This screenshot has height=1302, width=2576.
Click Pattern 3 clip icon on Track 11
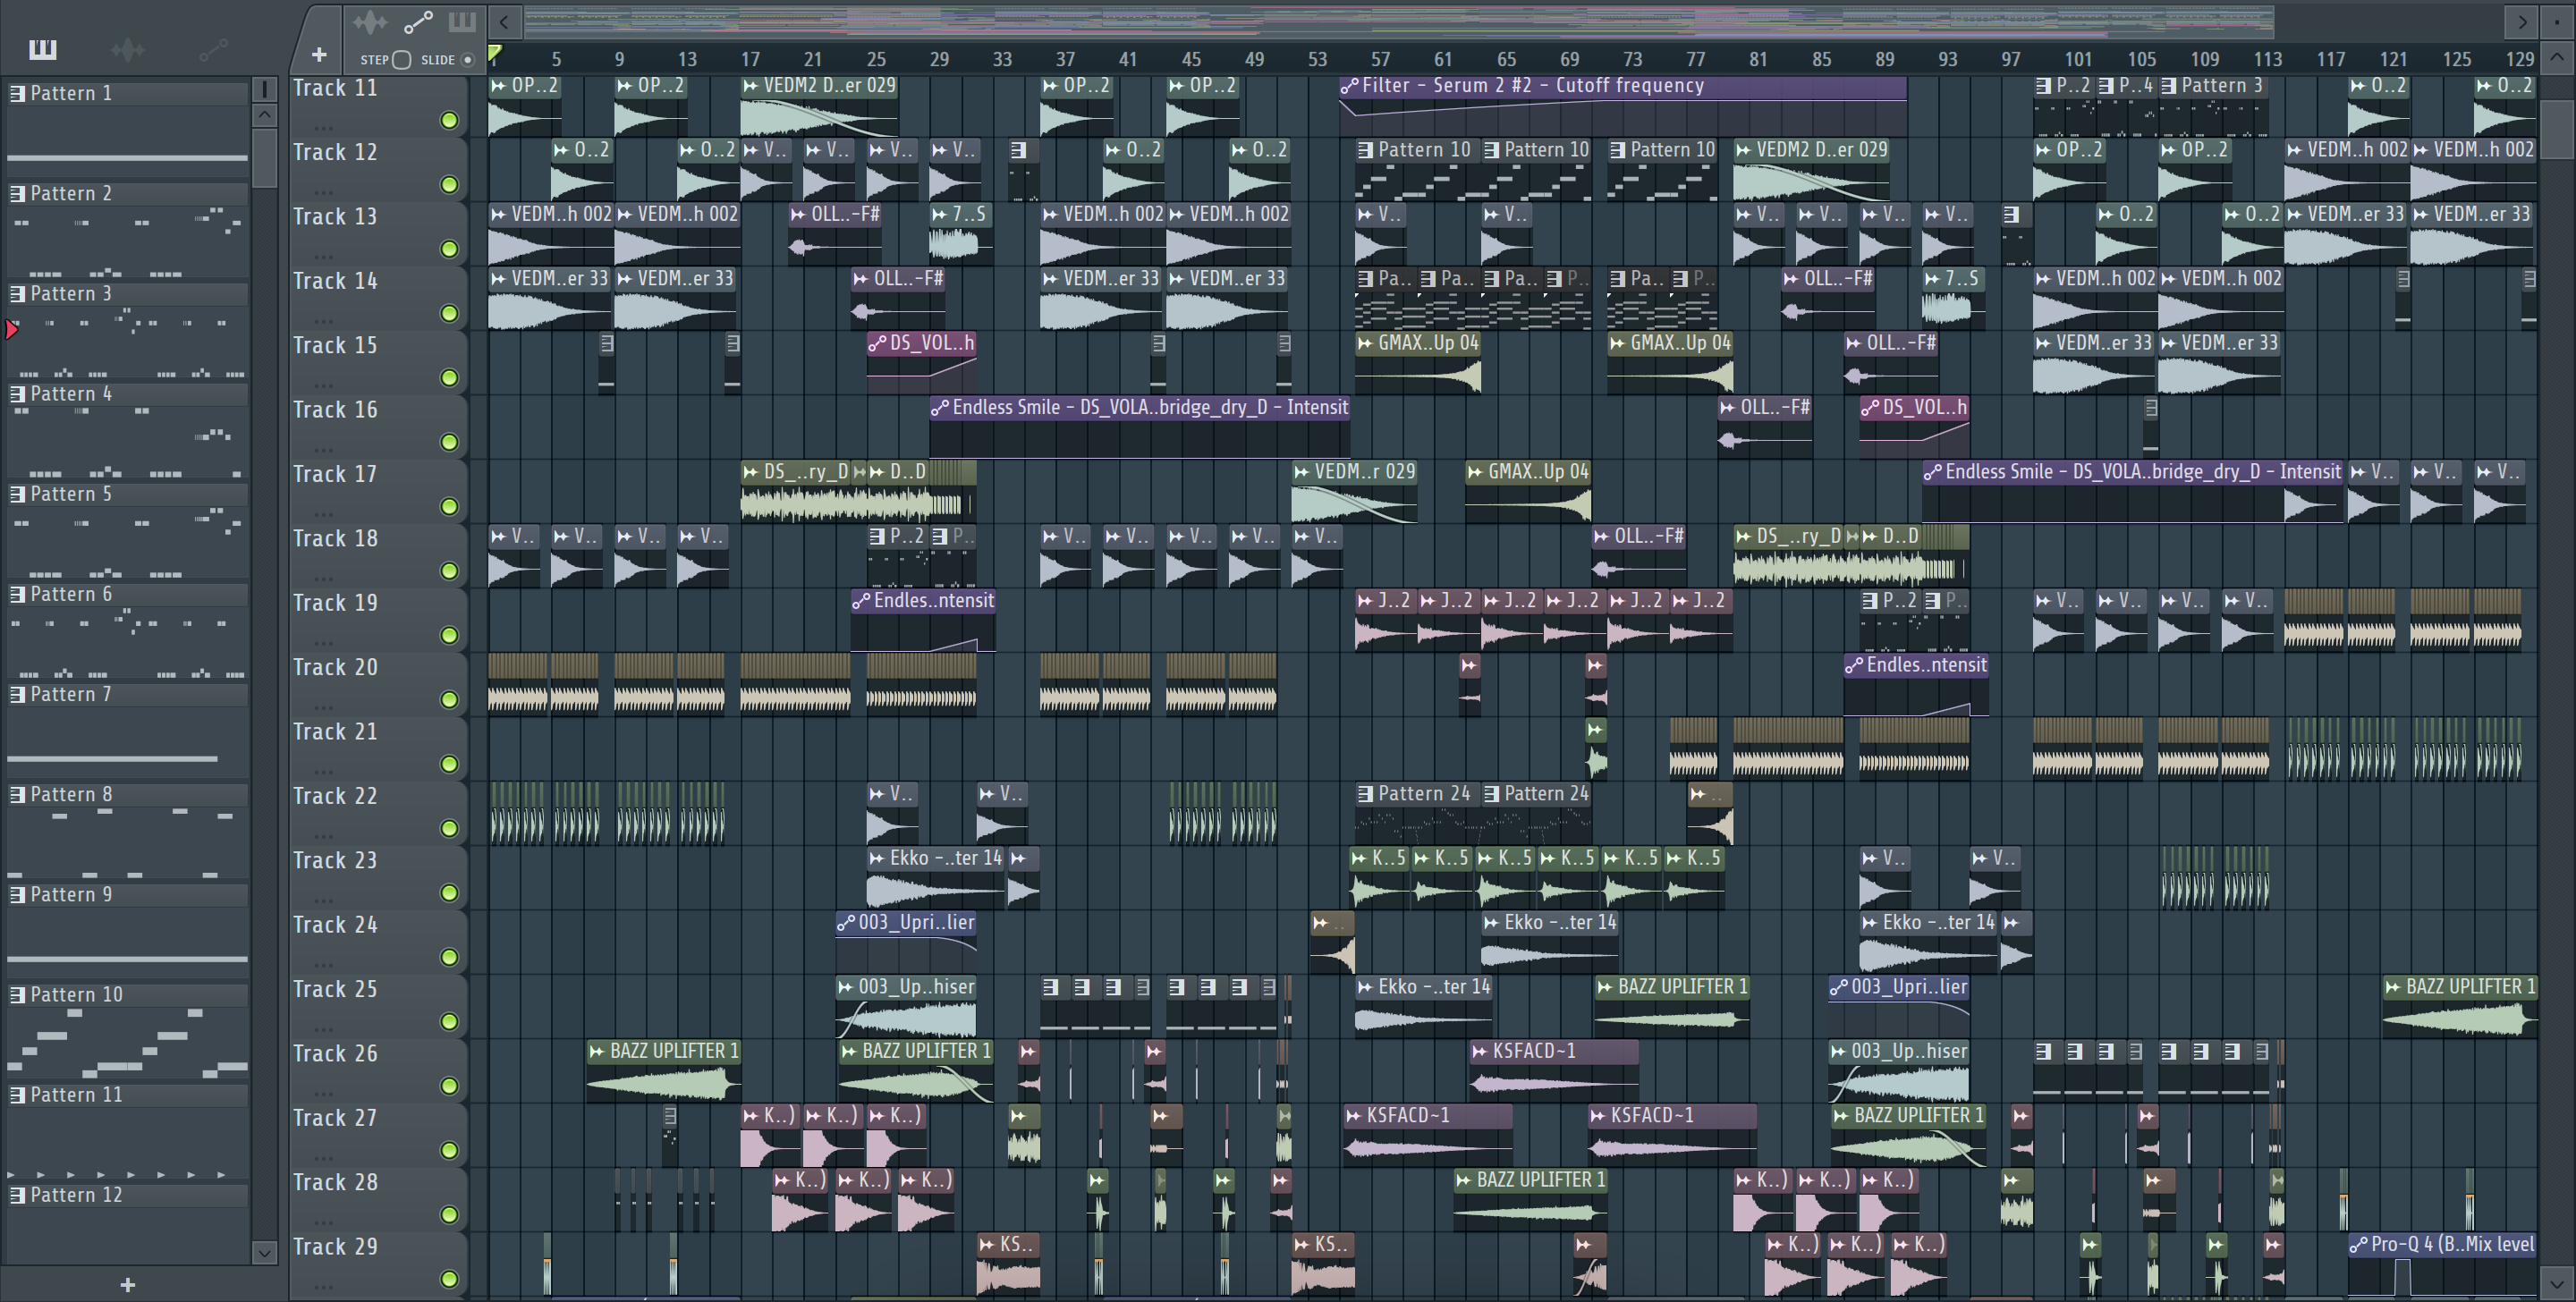[2169, 86]
